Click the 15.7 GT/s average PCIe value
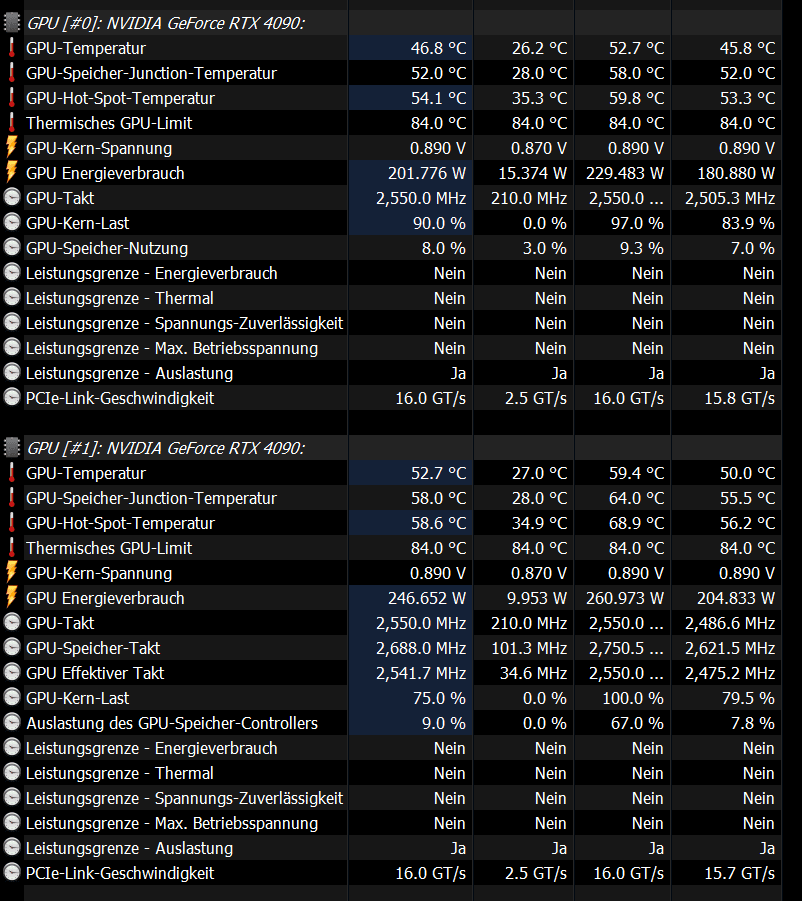802x901 pixels. [x=739, y=873]
